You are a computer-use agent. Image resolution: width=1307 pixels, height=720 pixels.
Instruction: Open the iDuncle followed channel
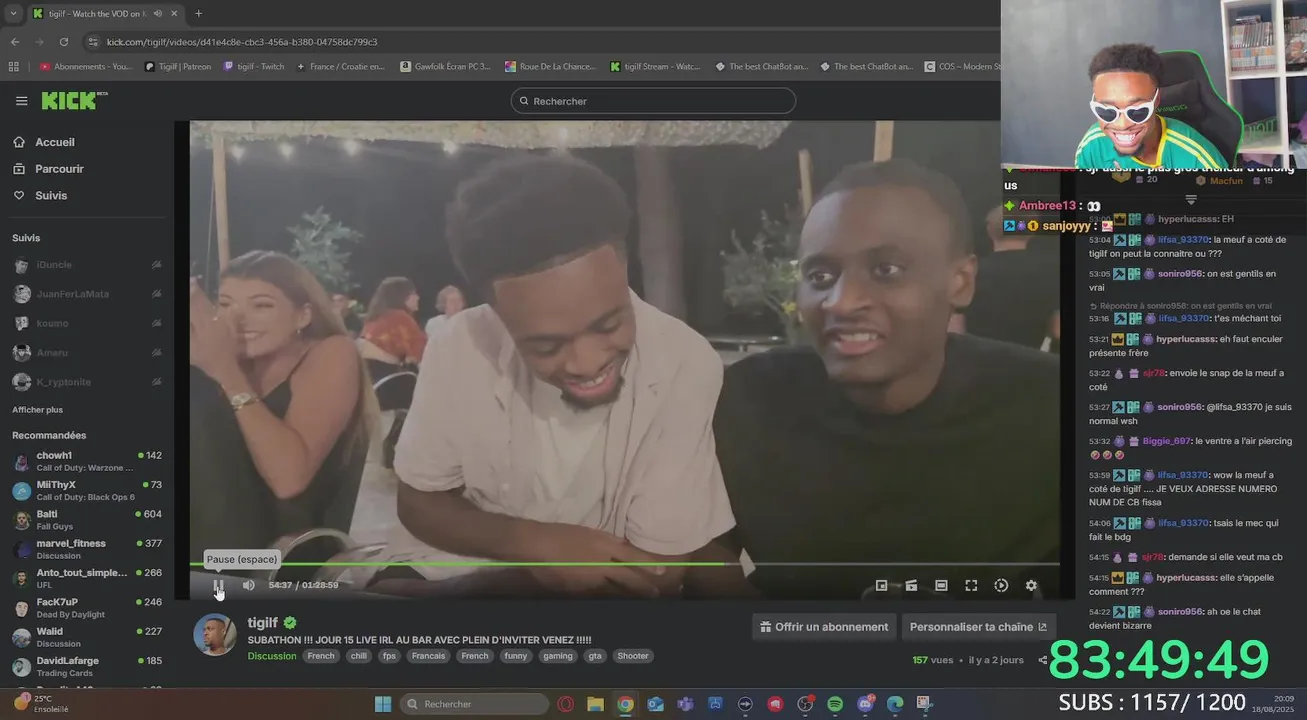(x=87, y=265)
